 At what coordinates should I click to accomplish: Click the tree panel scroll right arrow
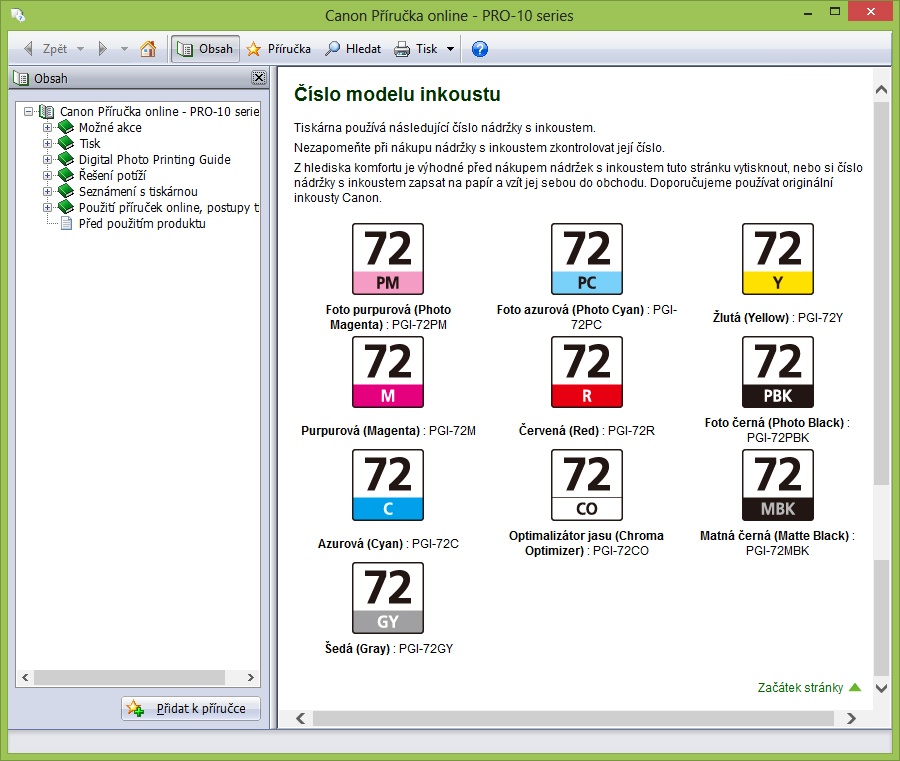coord(251,677)
